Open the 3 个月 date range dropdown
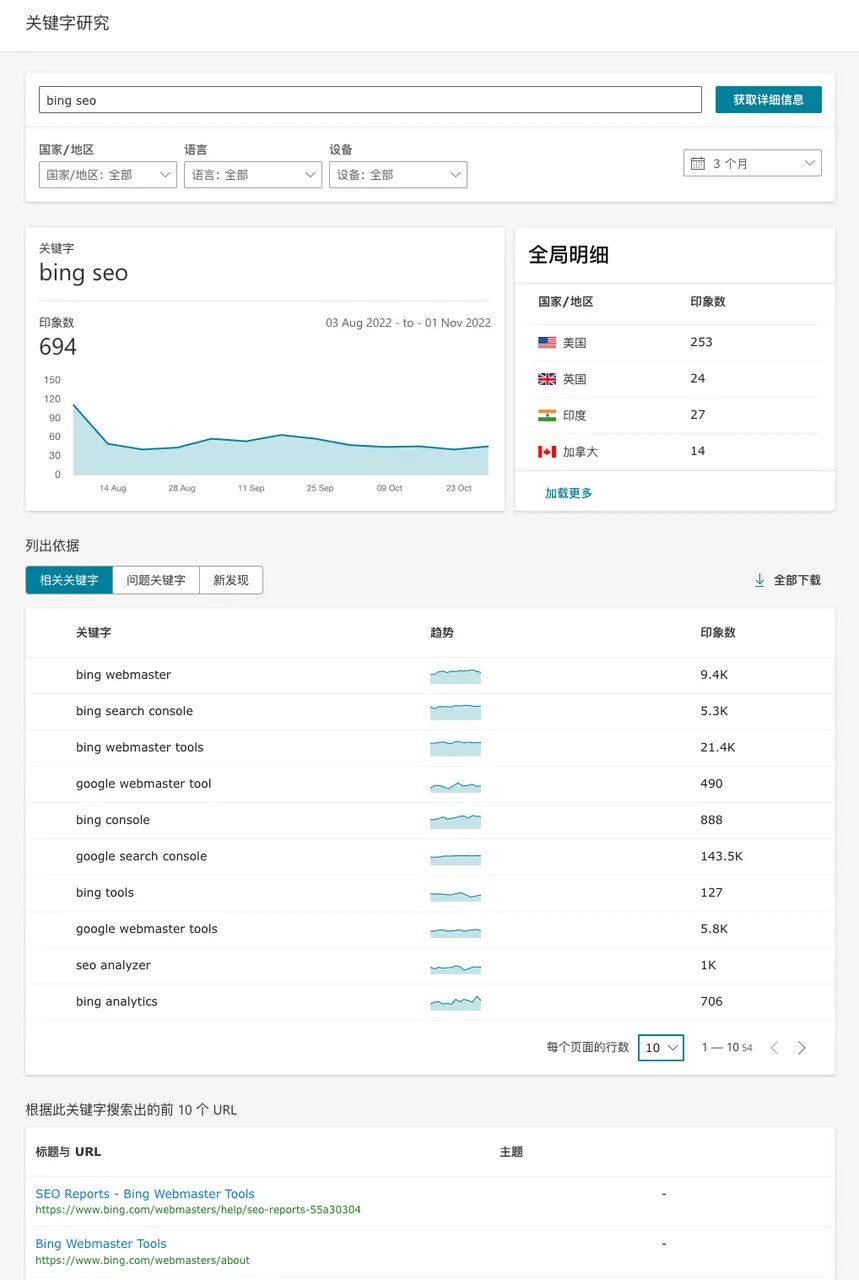859x1280 pixels. [x=752, y=163]
